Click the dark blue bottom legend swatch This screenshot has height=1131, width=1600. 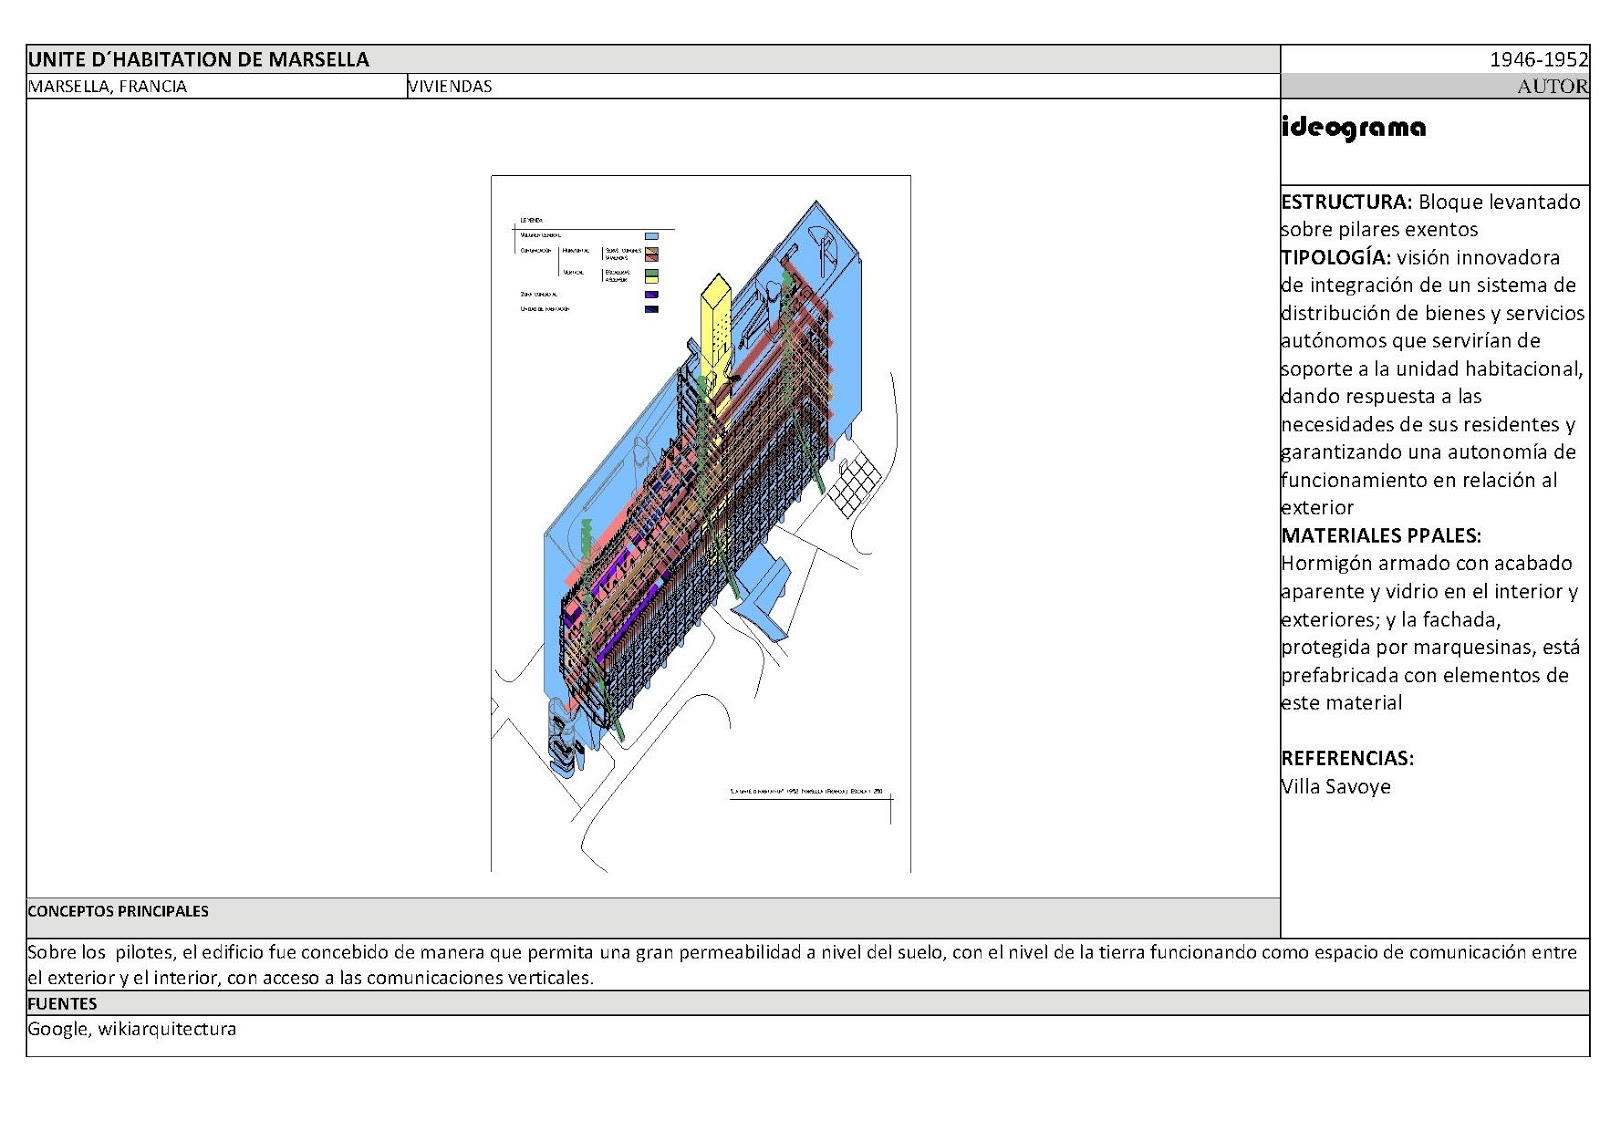pos(652,309)
